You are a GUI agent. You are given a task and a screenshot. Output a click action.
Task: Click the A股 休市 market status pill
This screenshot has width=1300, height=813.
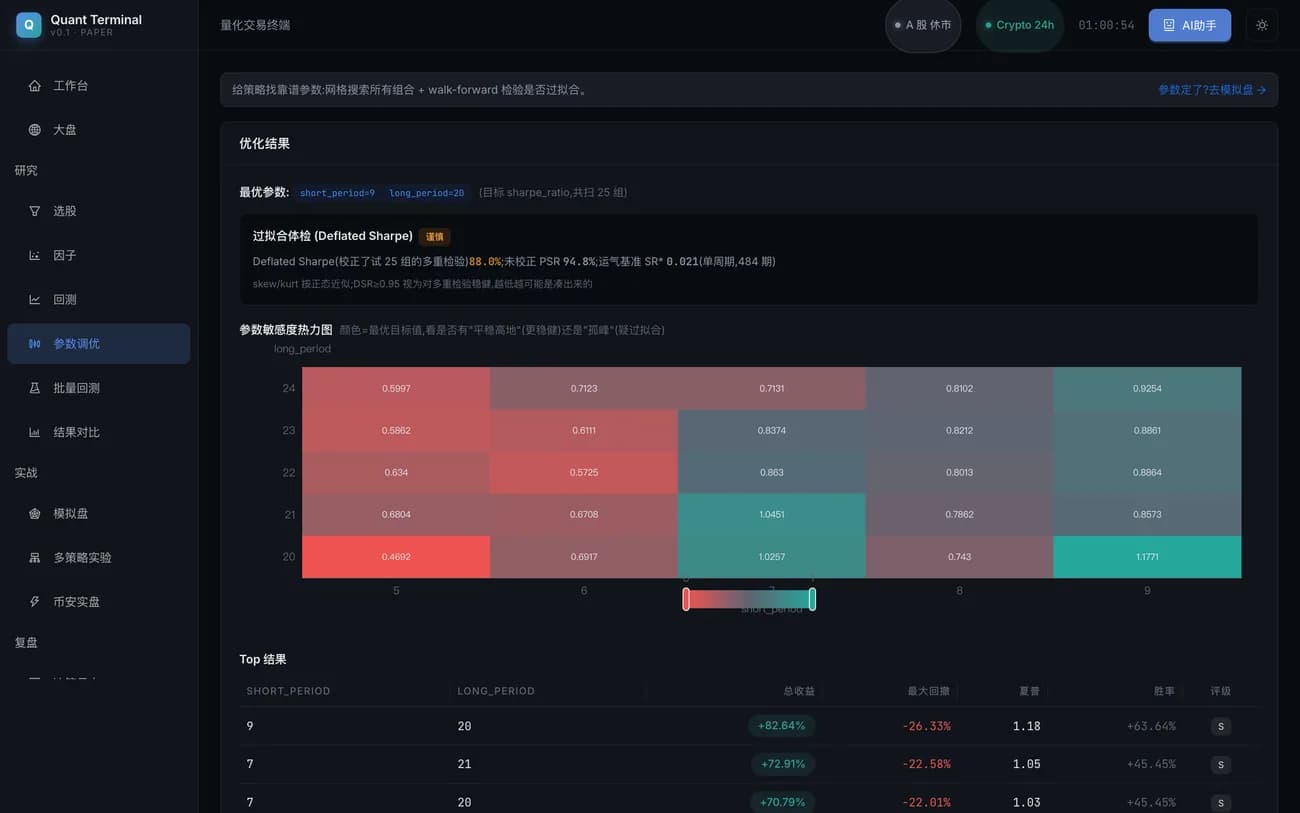923,25
